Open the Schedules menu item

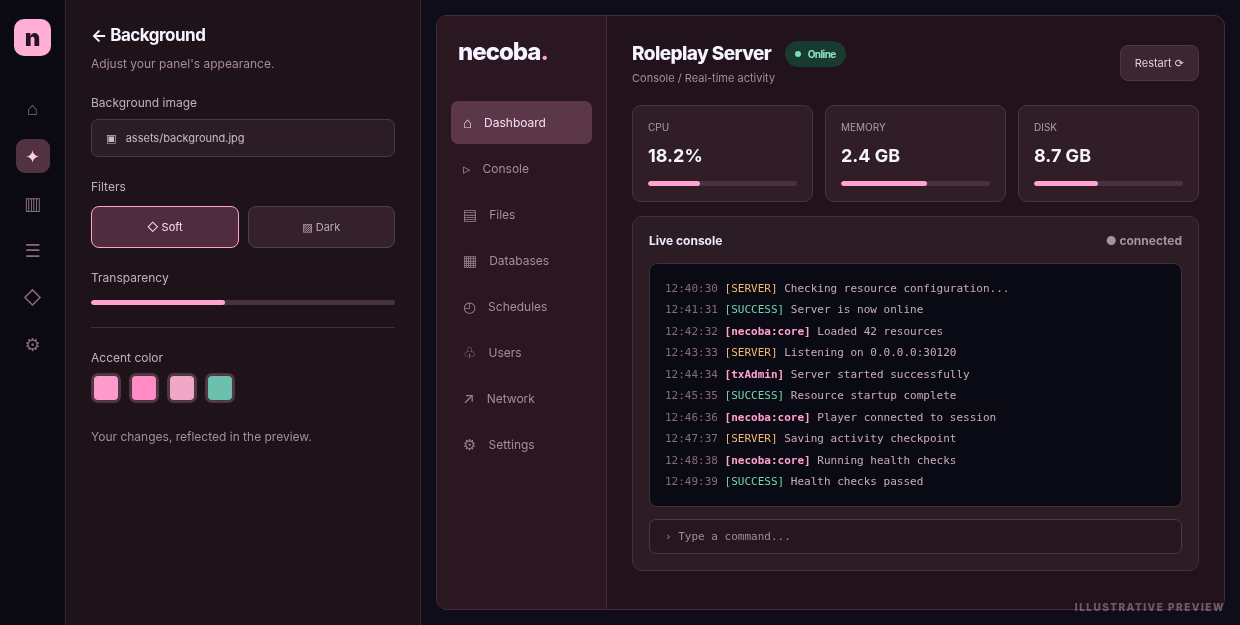pyautogui.click(x=521, y=307)
